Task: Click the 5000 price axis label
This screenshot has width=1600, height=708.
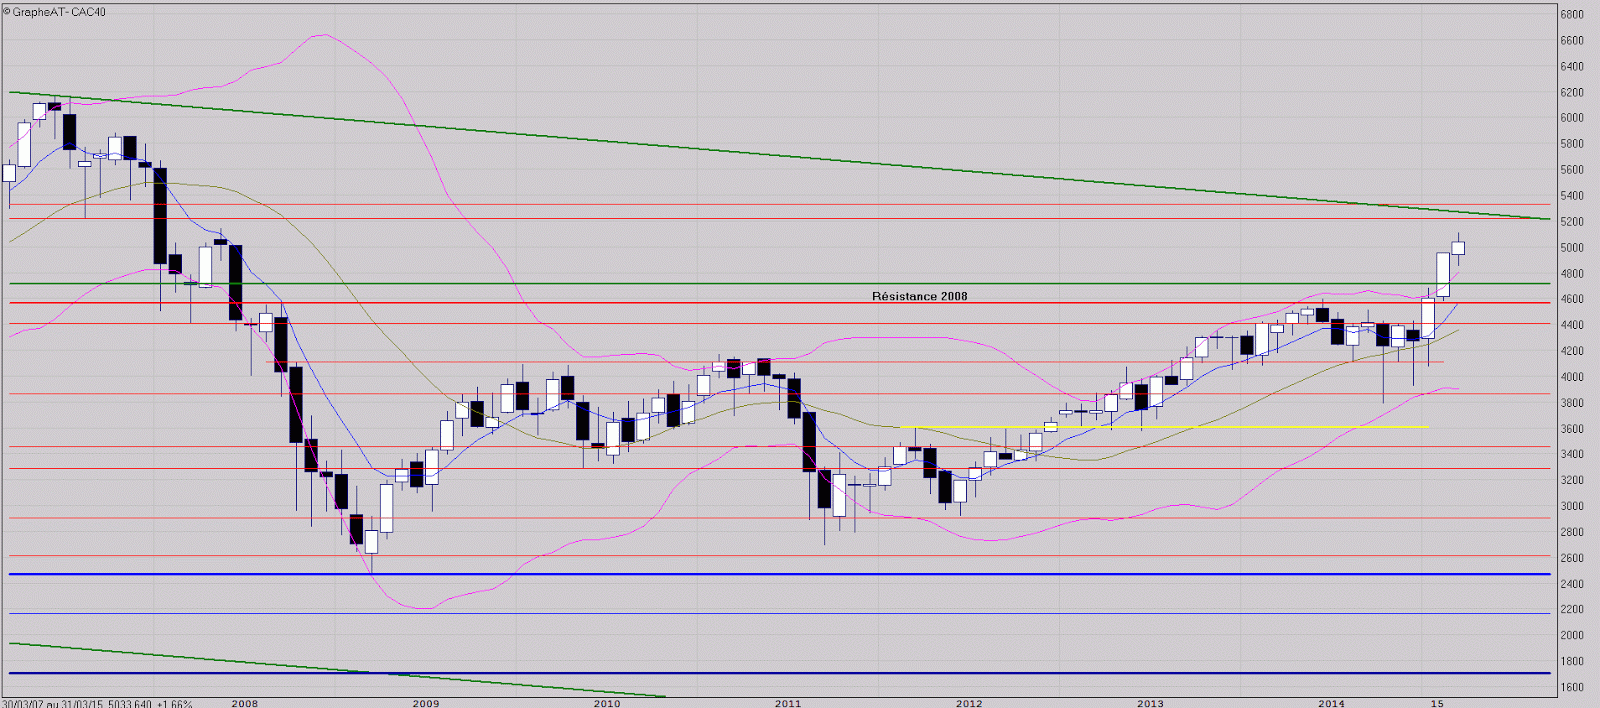Action: point(1572,248)
